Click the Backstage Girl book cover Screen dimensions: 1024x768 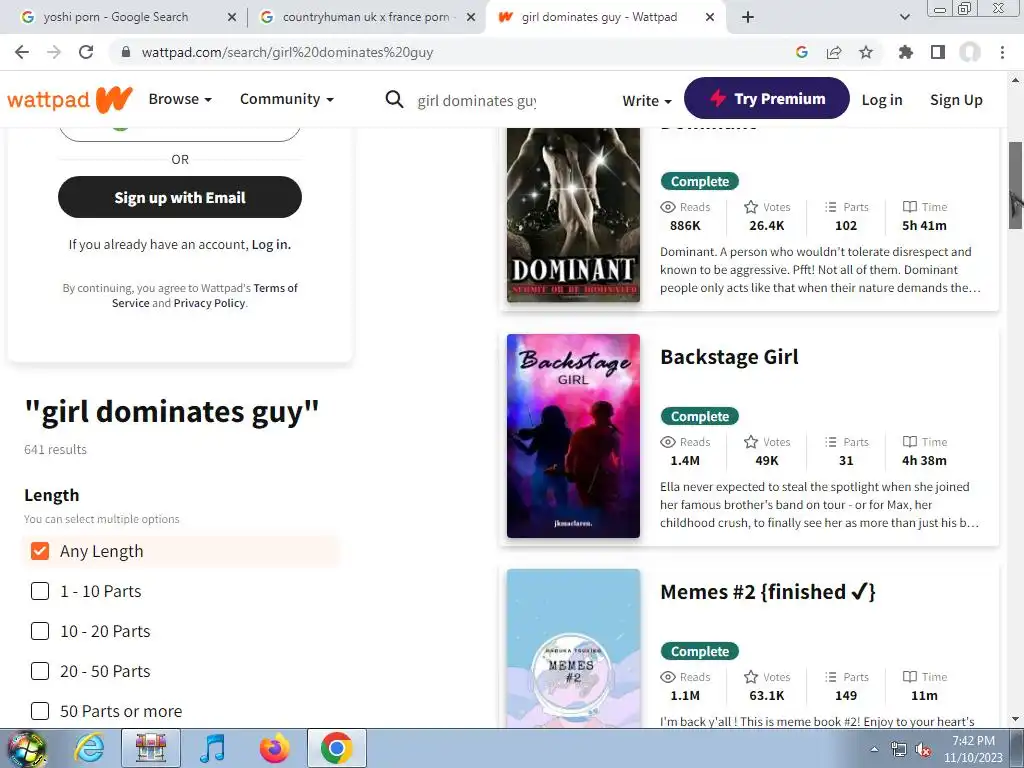tap(573, 436)
